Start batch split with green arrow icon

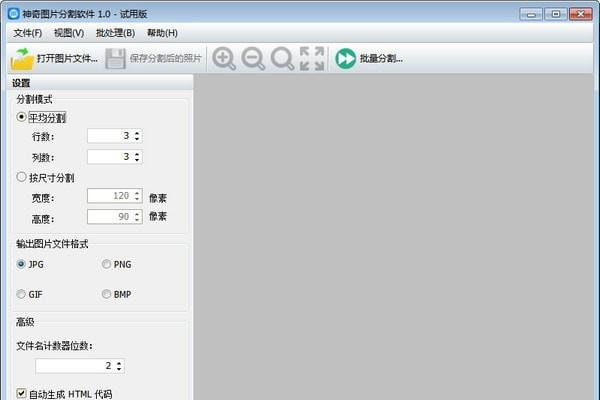tap(346, 59)
